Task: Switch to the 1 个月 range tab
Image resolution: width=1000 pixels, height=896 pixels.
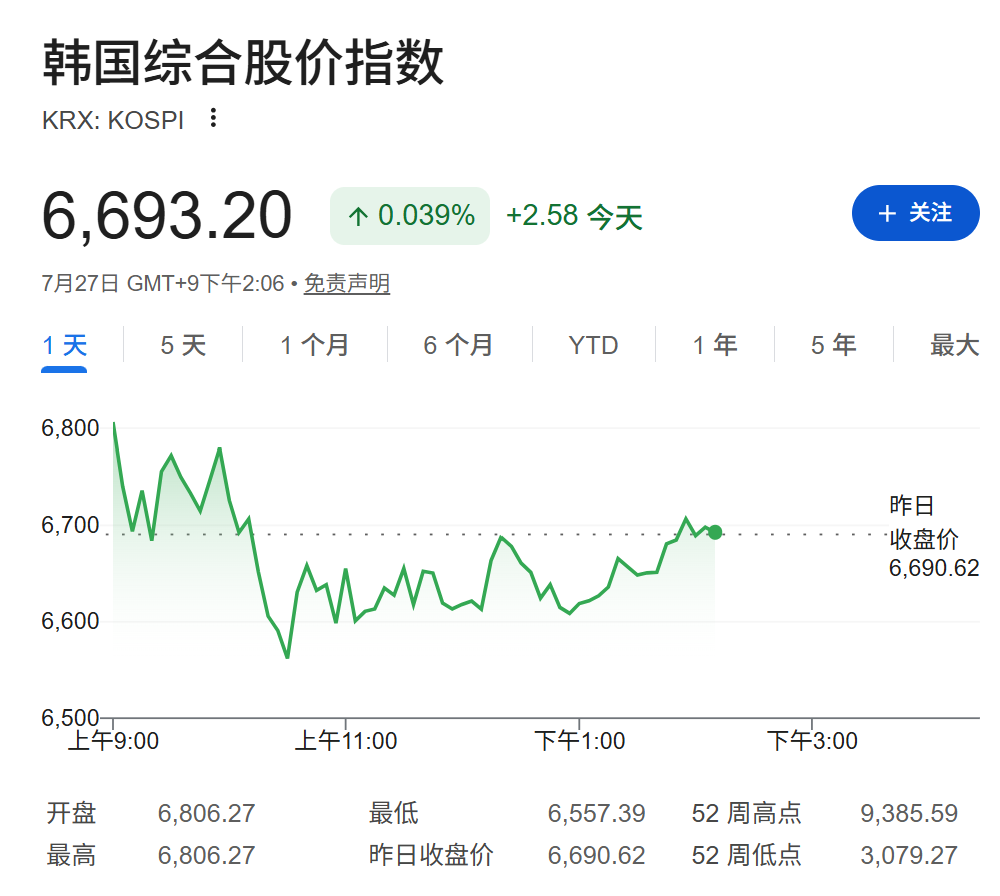Action: pos(314,346)
